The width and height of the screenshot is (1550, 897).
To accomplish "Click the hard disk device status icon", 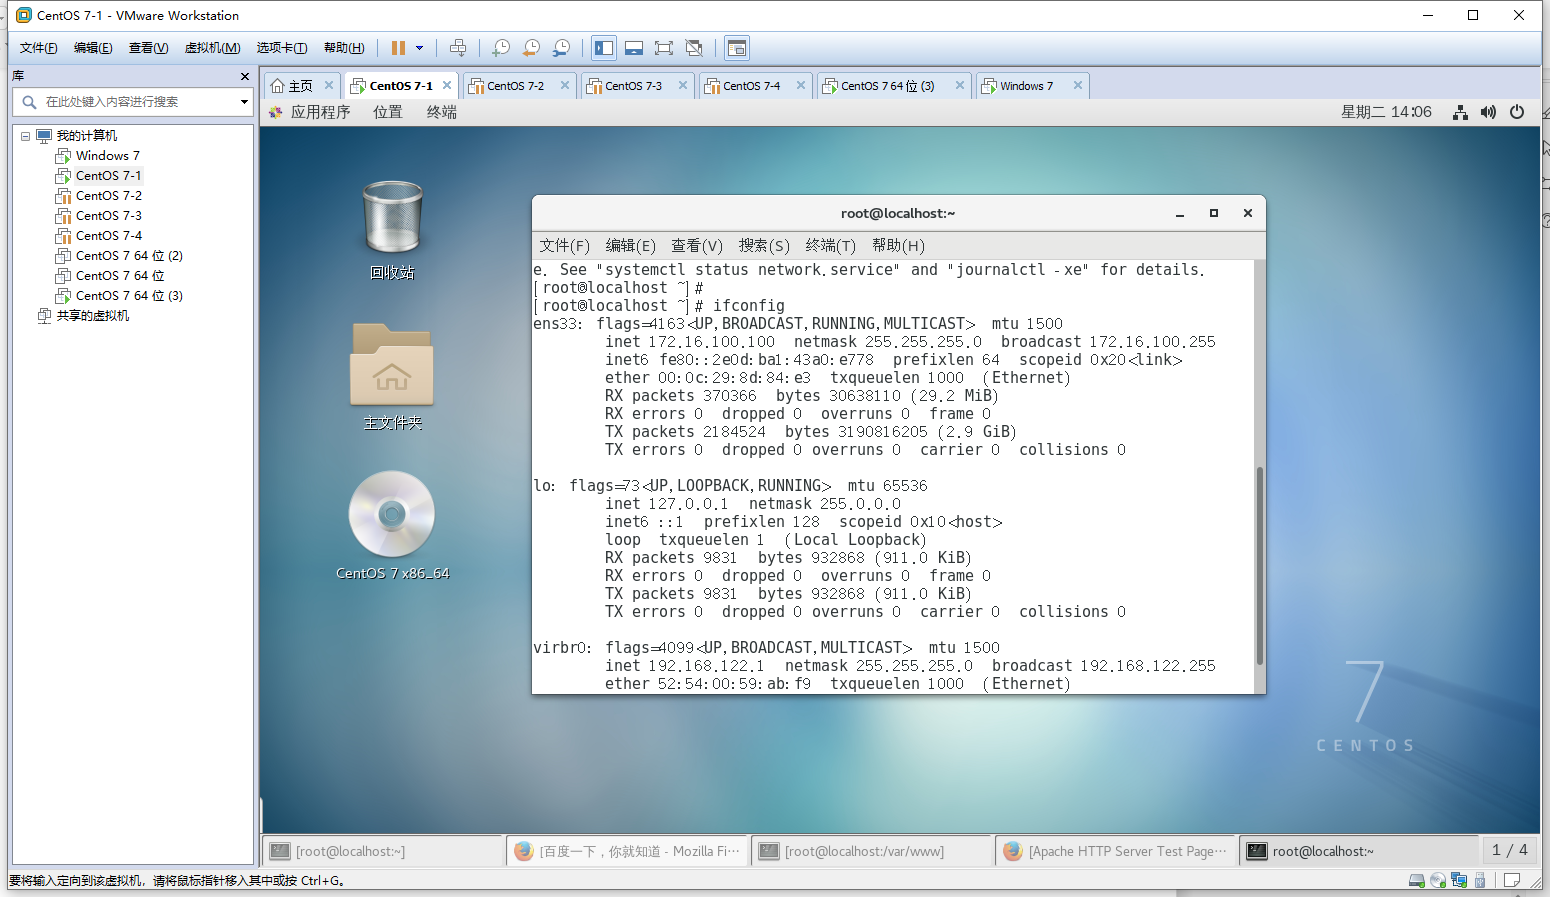I will (1416, 881).
